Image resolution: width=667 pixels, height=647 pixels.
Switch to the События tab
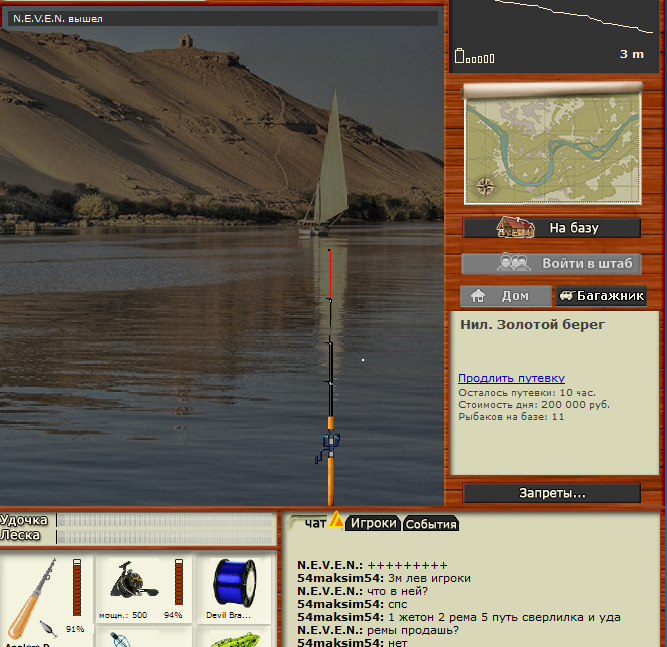pos(431,524)
